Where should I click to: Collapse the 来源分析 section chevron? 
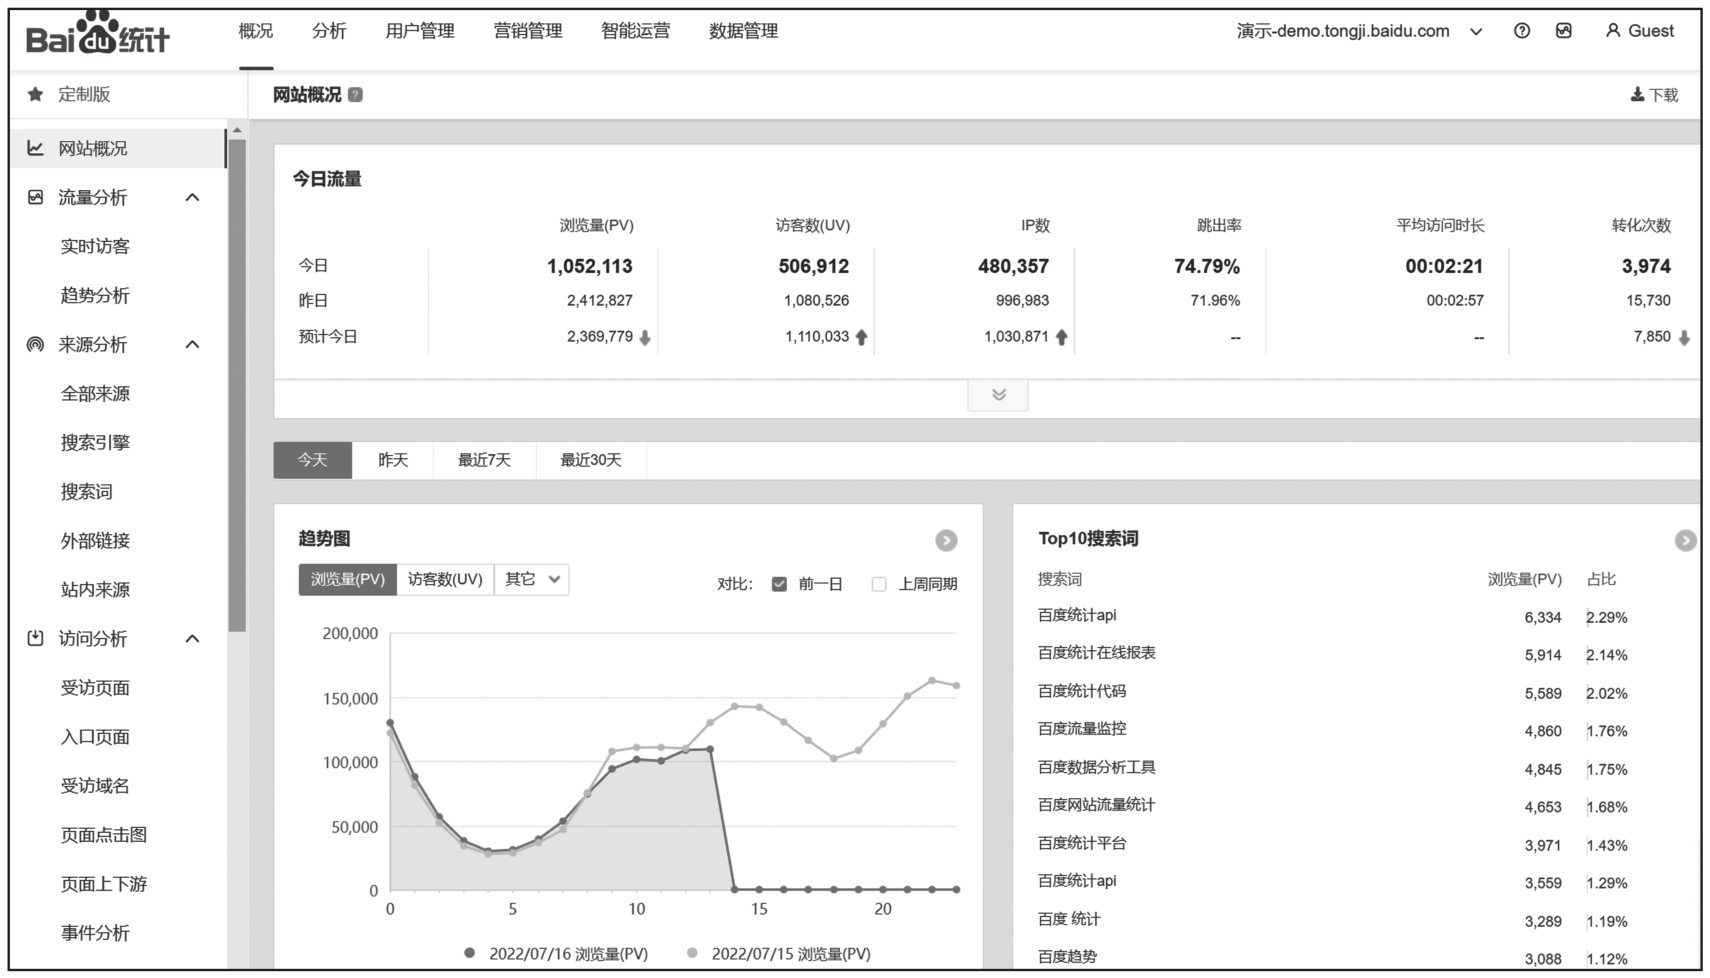(x=193, y=345)
